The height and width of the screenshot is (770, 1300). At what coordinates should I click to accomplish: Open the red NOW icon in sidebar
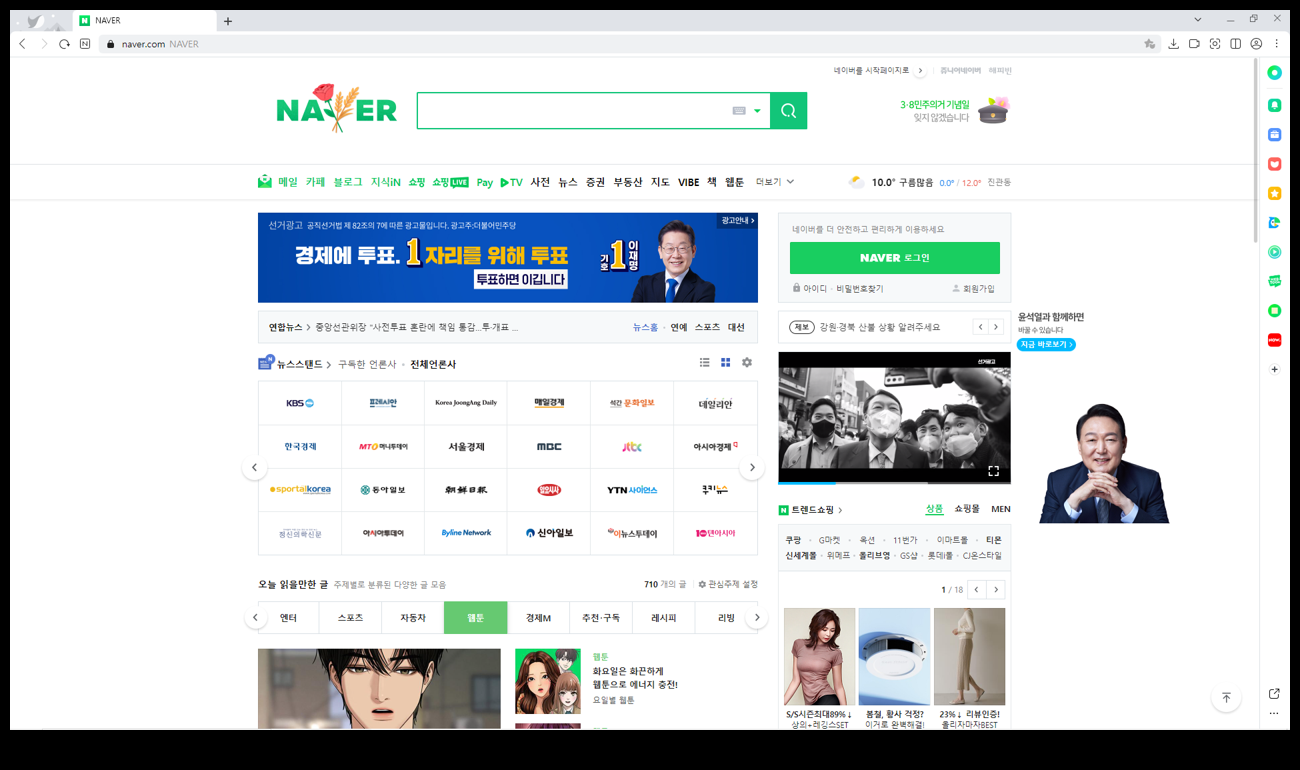click(x=1274, y=340)
